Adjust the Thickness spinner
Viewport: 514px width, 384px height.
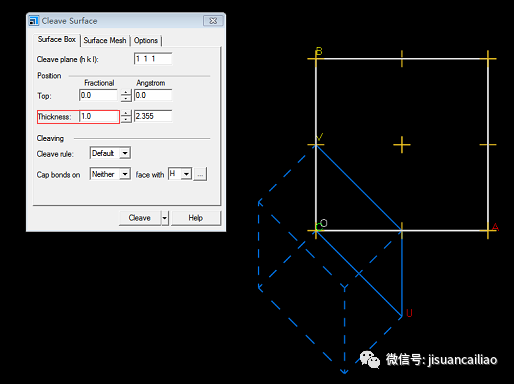(126, 117)
